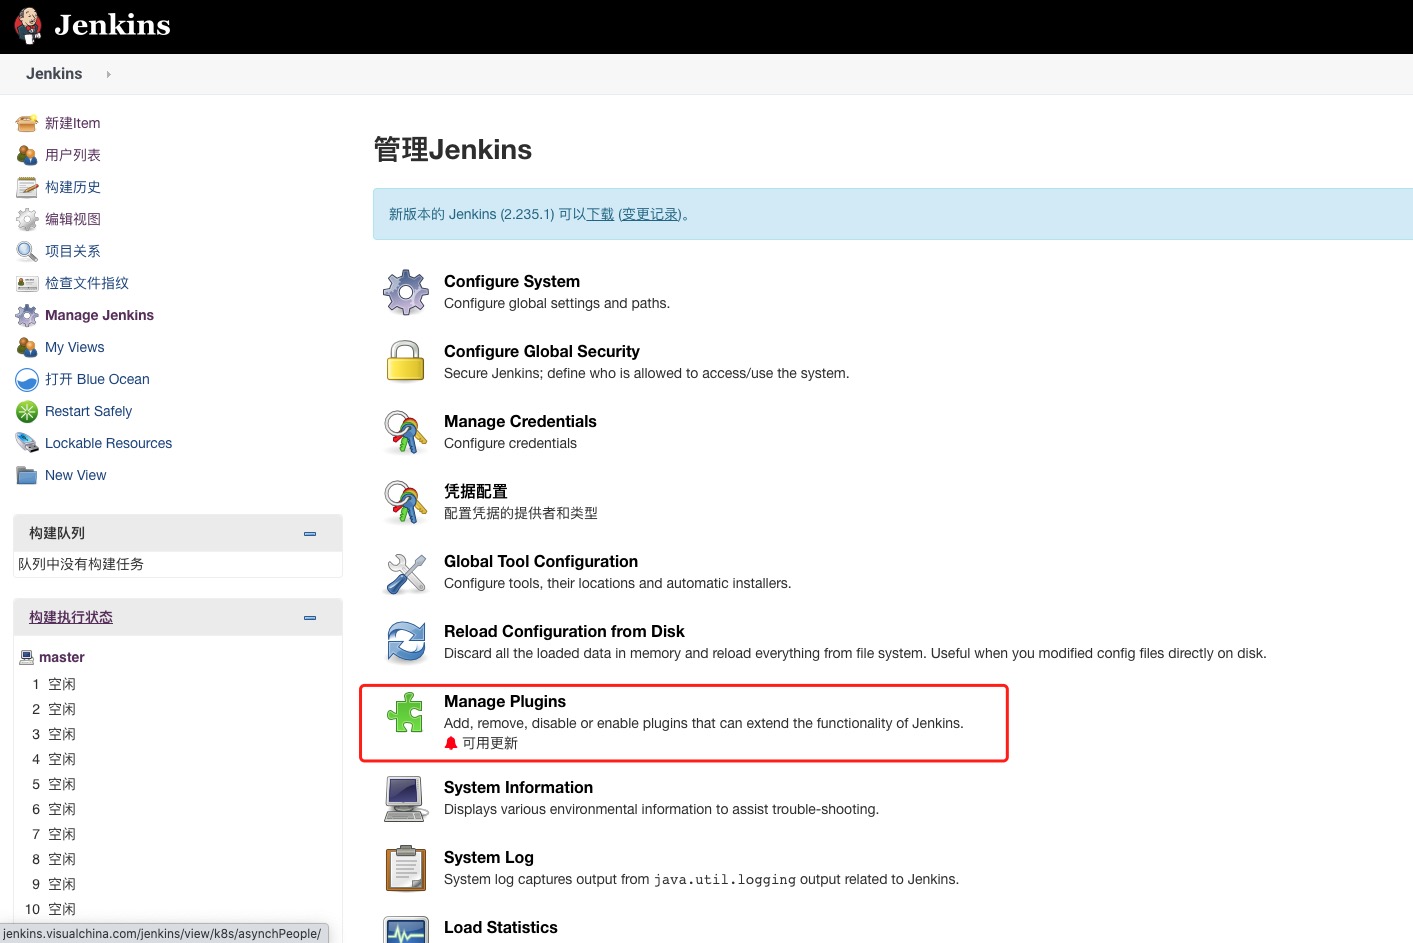The width and height of the screenshot is (1413, 943).
Task: Click the Configure System gear icon
Action: coord(406,292)
